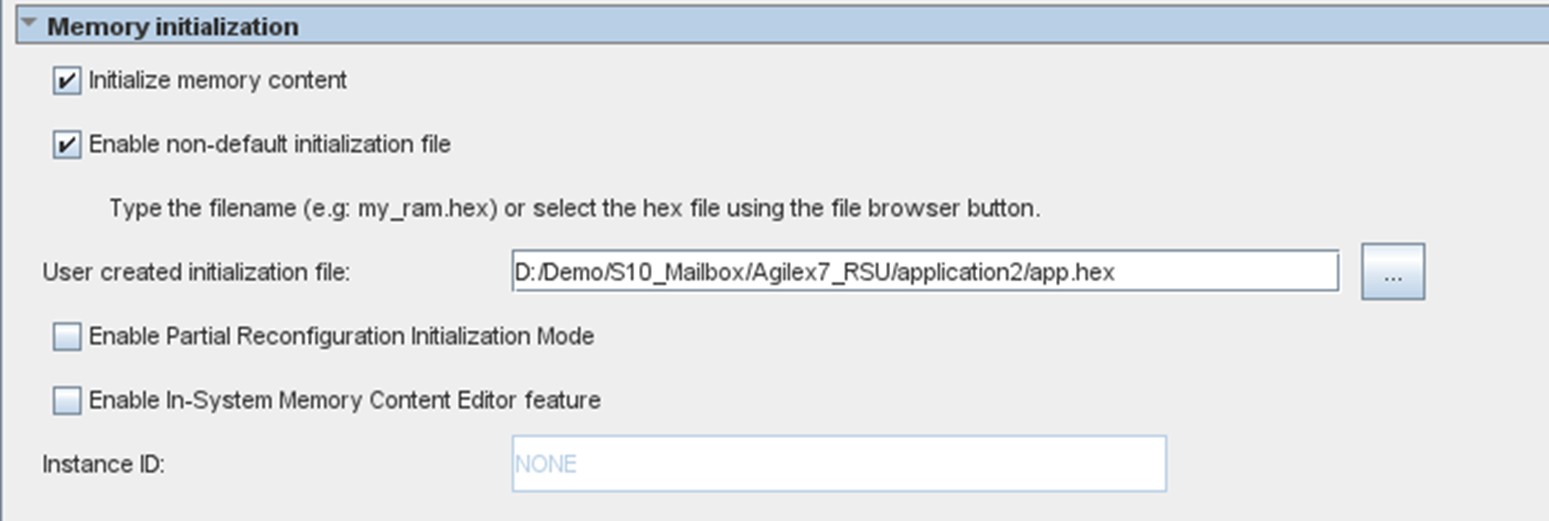Select the NONE value in Instance ID

coord(546,464)
